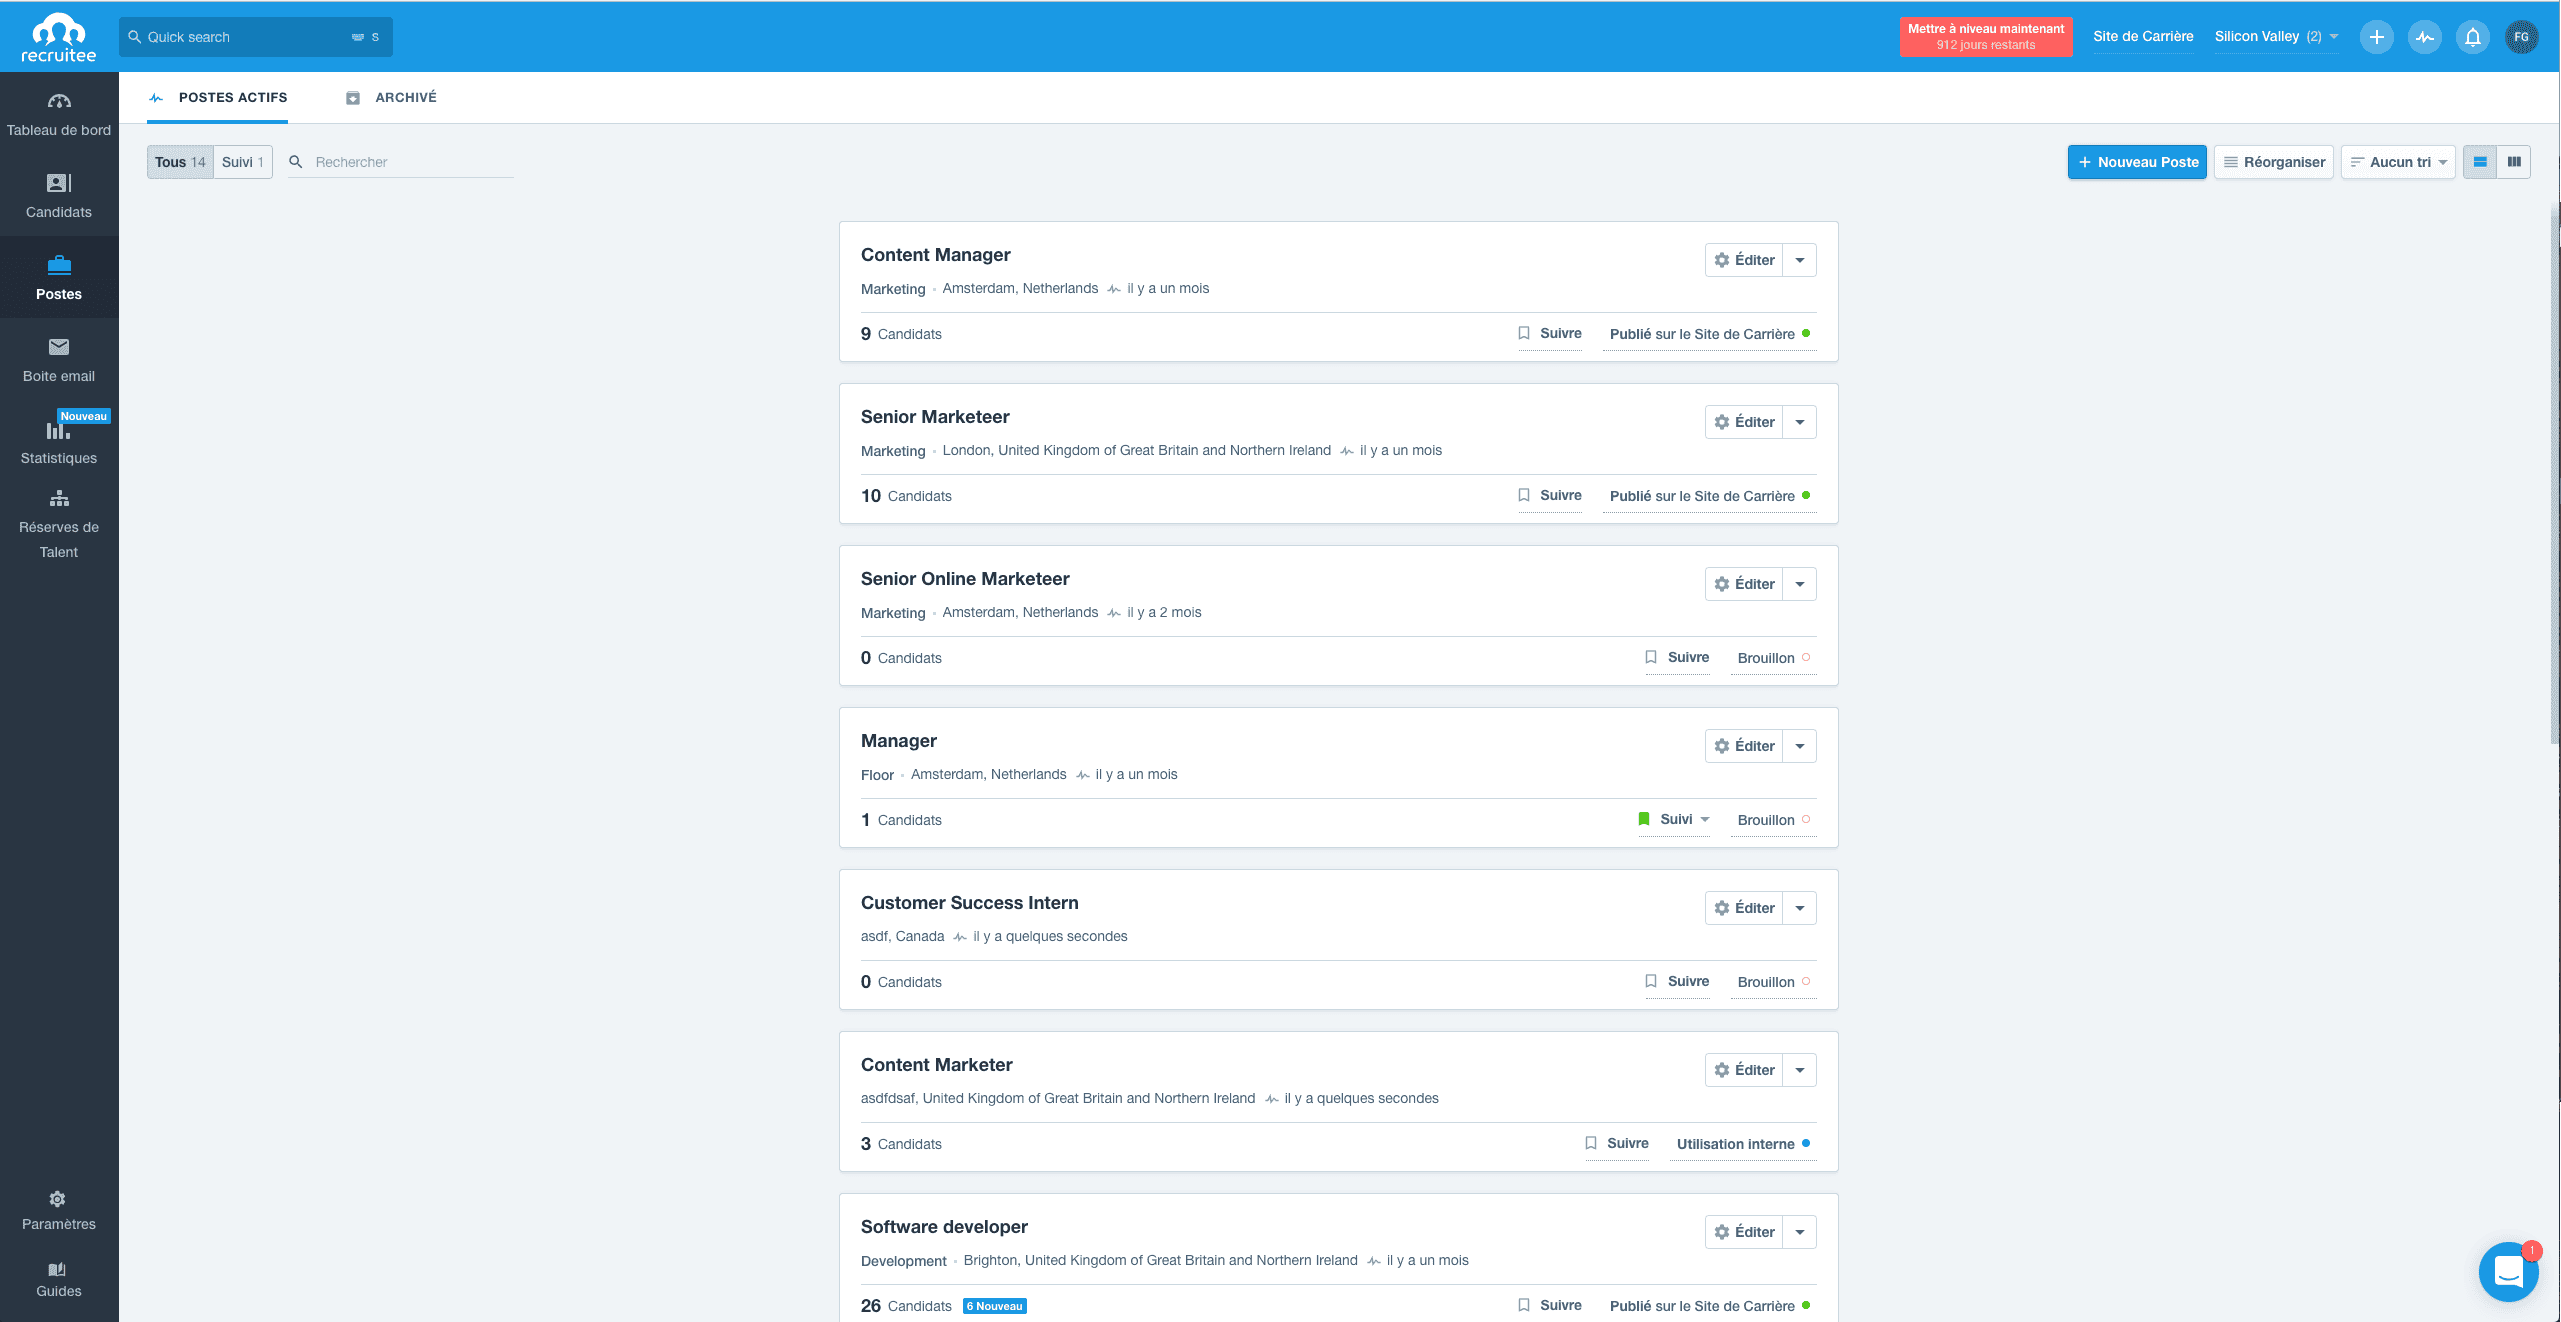The width and height of the screenshot is (2561, 1322).
Task: Open Éditer dropdown arrow for Software developer
Action: (1799, 1232)
